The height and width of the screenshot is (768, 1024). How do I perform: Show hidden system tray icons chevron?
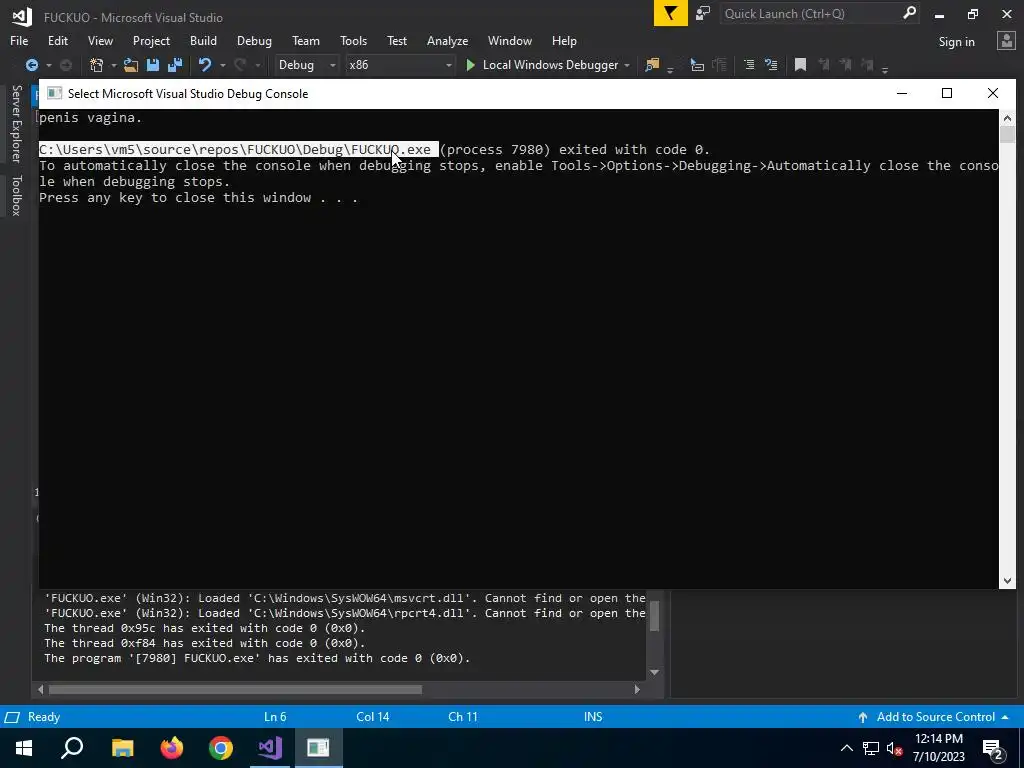point(846,748)
